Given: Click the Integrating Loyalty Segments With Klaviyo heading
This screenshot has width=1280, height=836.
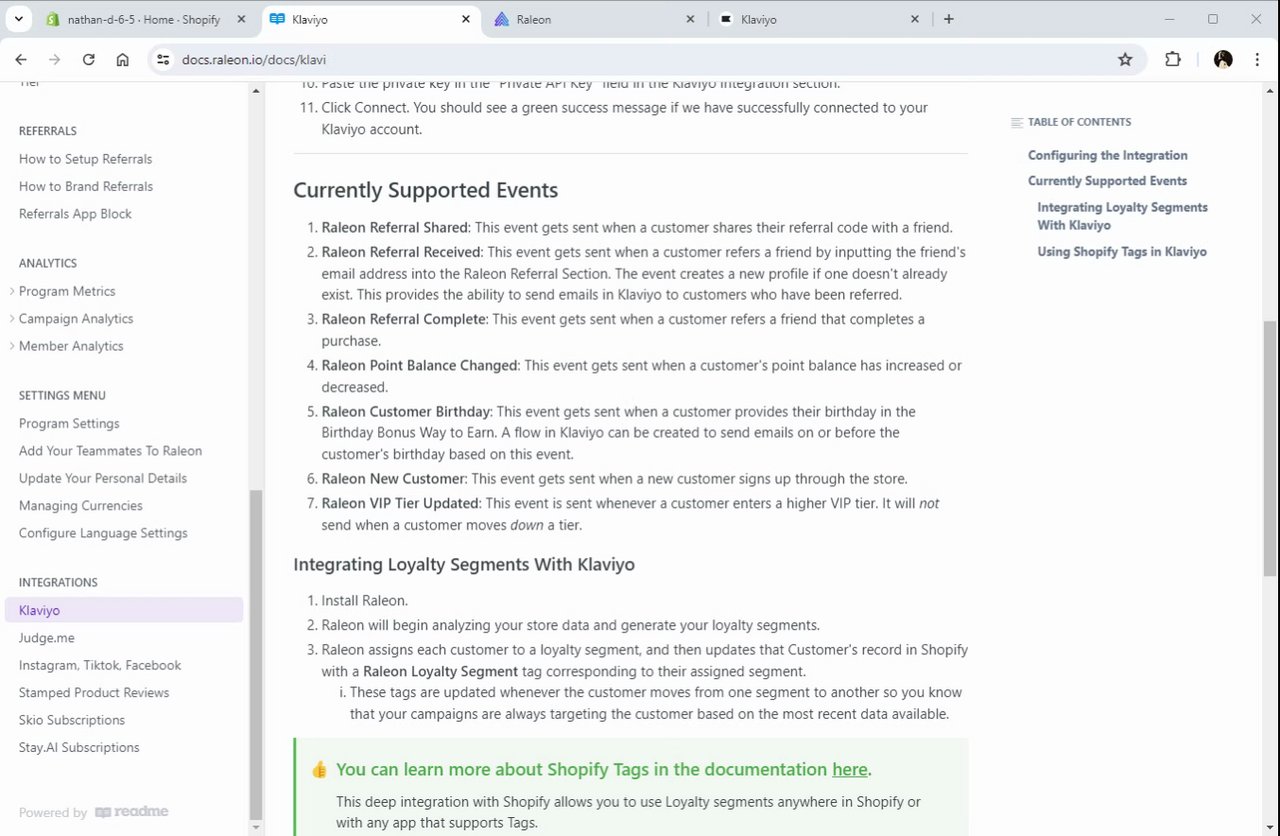Looking at the screenshot, I should (x=464, y=565).
